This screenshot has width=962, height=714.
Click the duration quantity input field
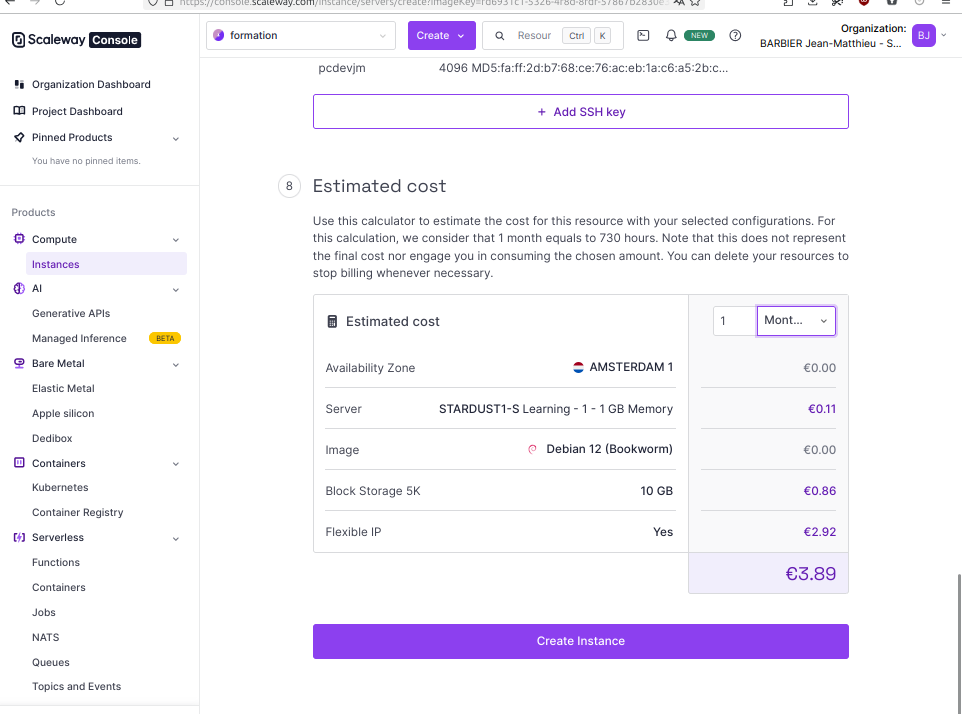click(734, 321)
